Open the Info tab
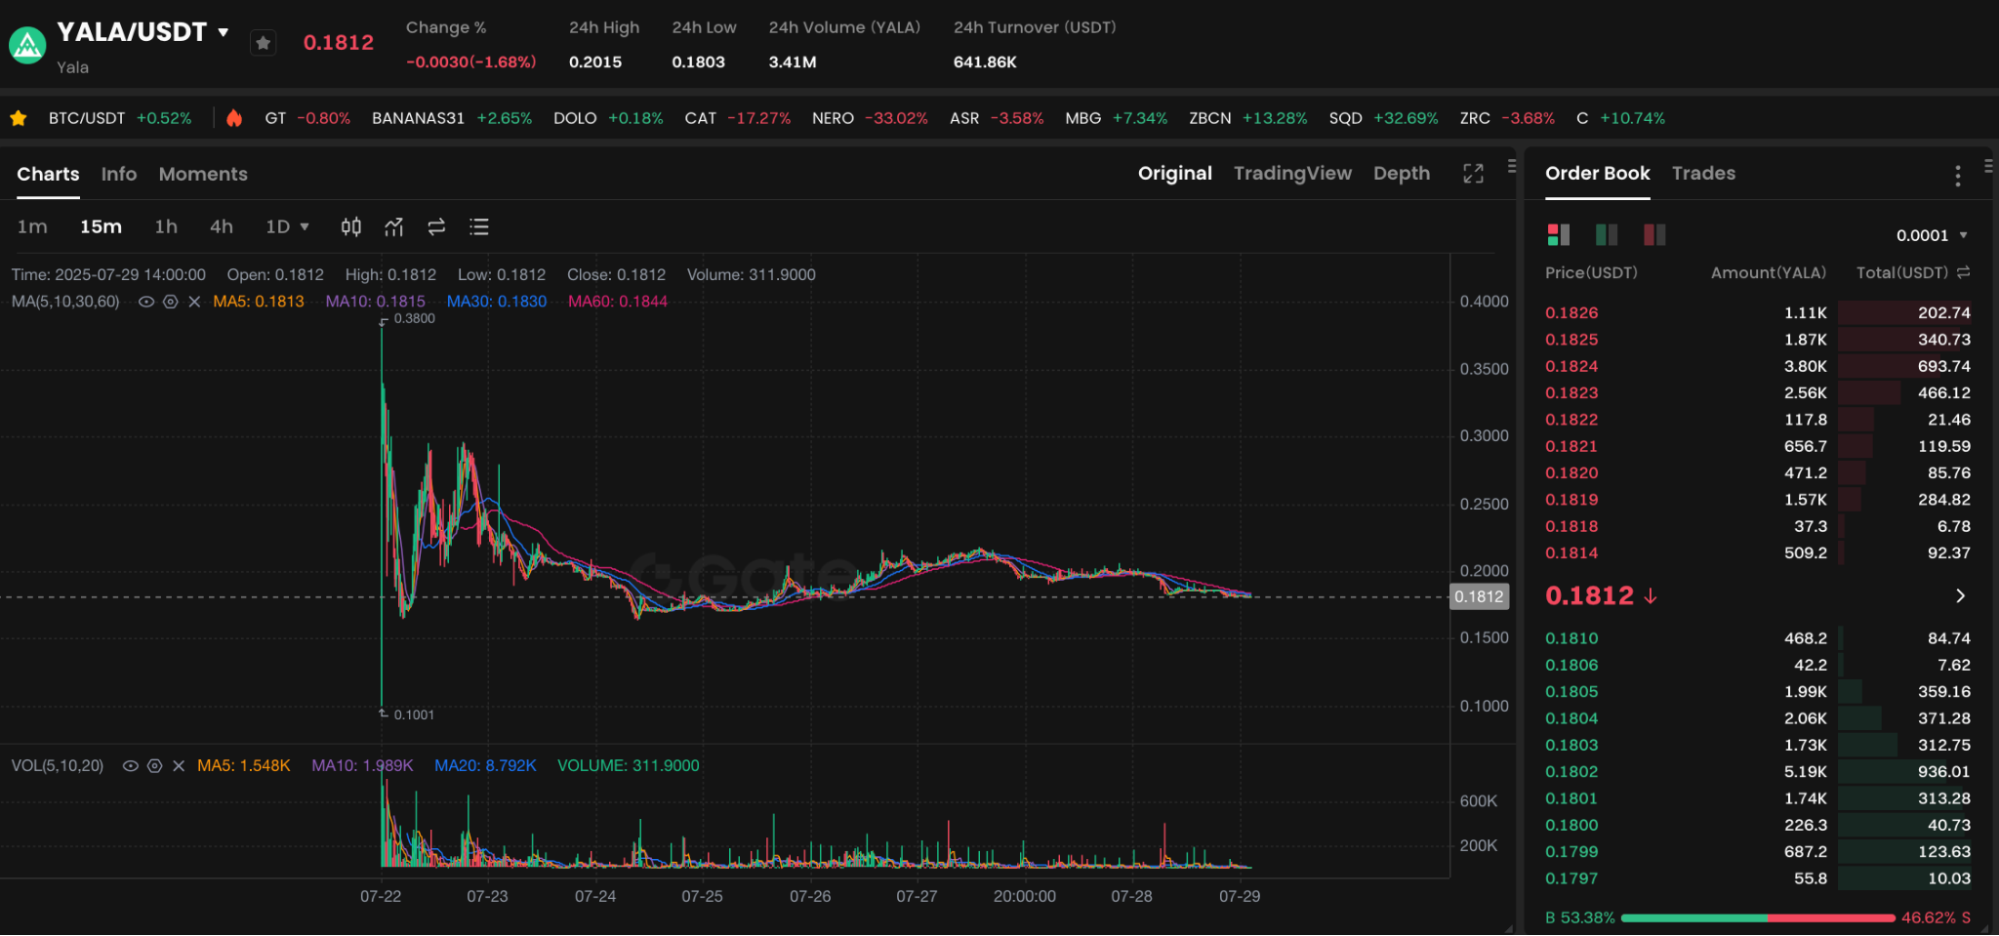Viewport: 1999px width, 936px height. click(119, 174)
